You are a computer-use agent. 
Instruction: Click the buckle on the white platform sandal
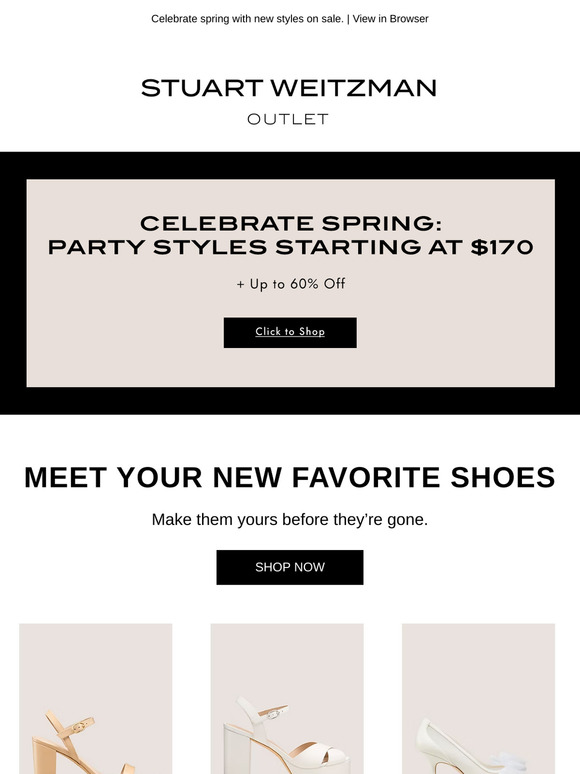tap(271, 713)
